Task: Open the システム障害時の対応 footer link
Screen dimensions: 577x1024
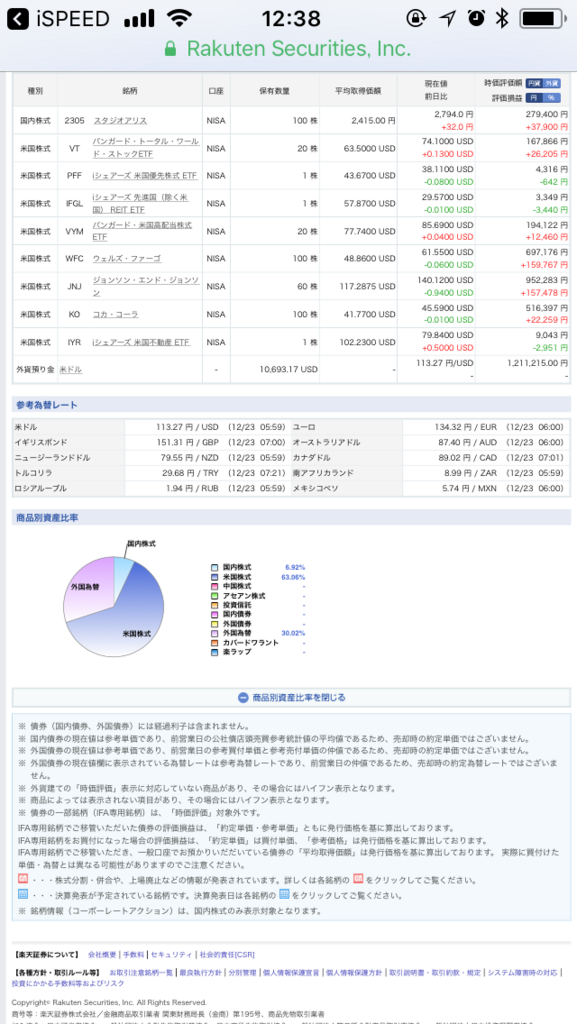Action: (x=523, y=972)
